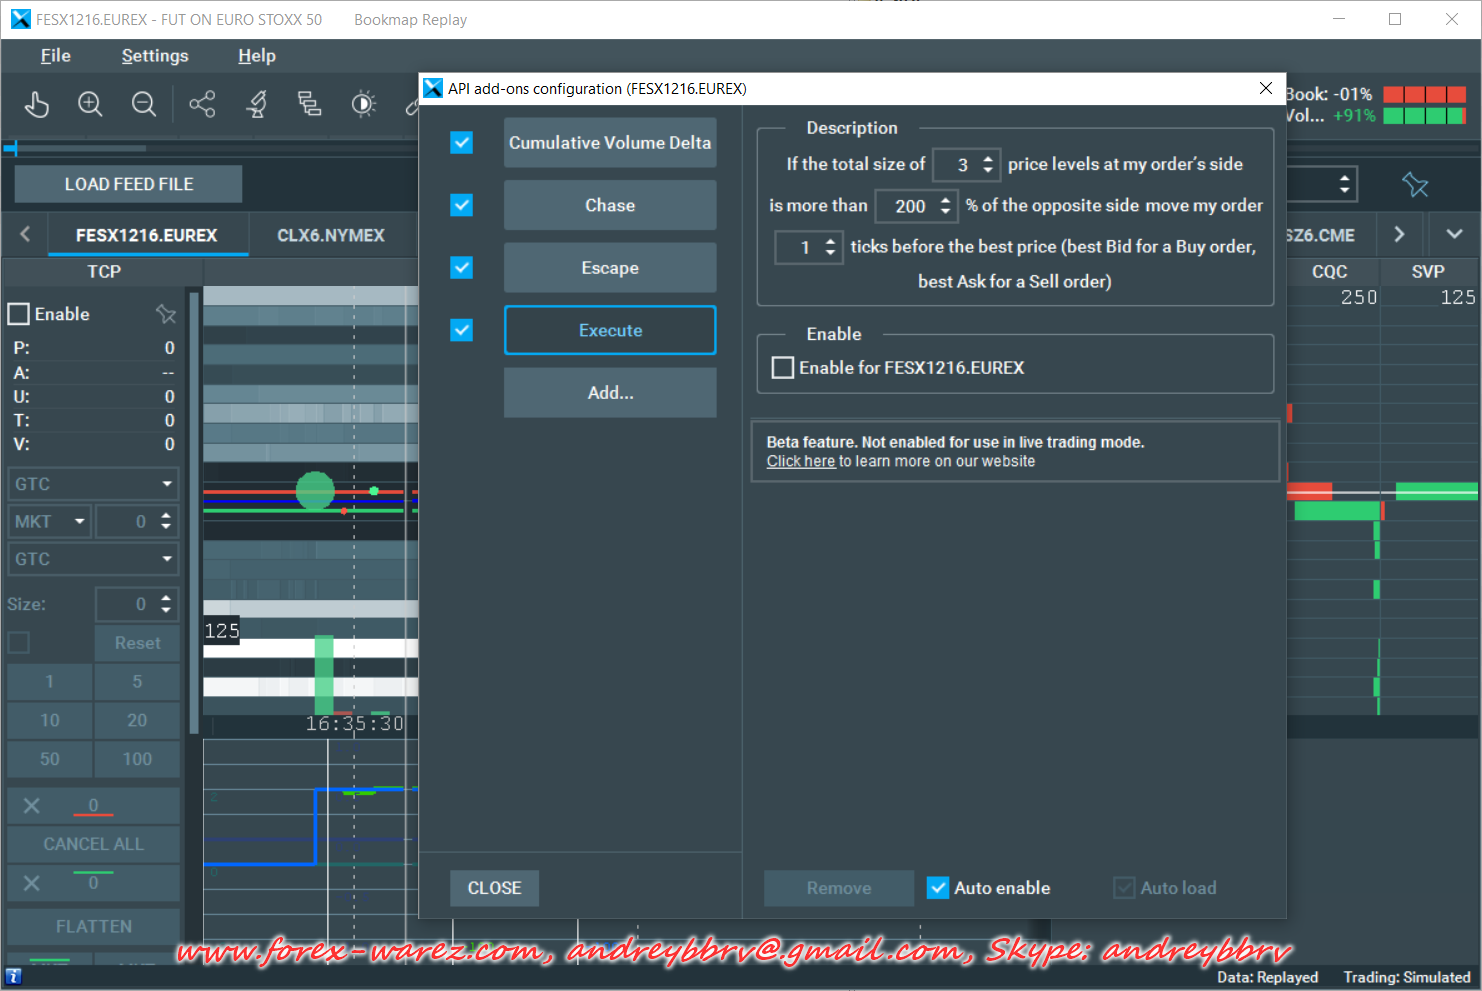Click the stacked hierarchy boxes toolbar icon
The image size is (1482, 991).
(x=310, y=104)
